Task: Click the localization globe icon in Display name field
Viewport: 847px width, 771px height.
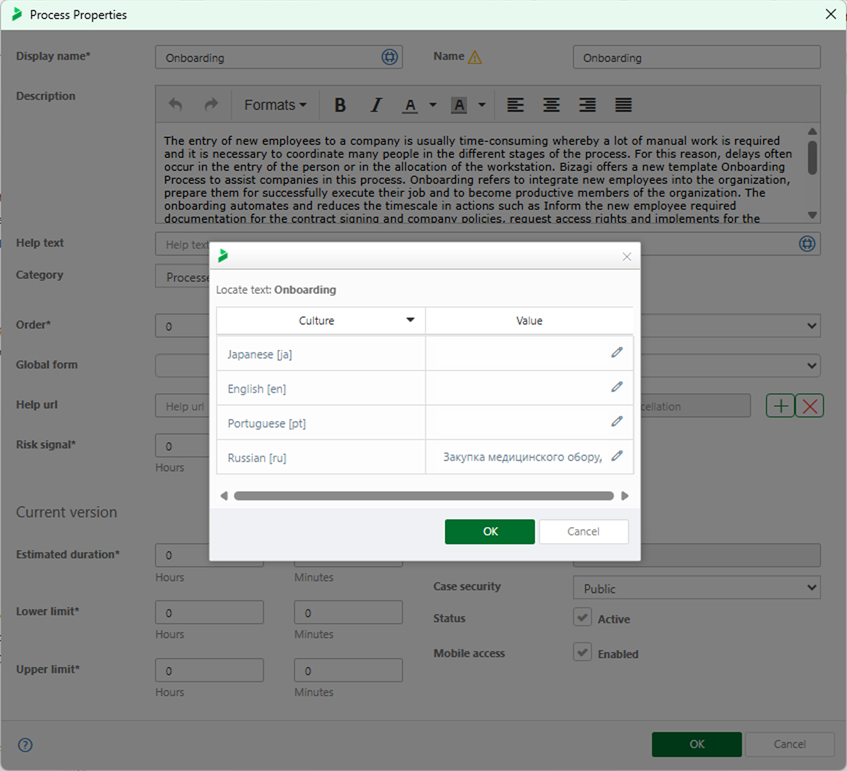Action: tap(389, 57)
